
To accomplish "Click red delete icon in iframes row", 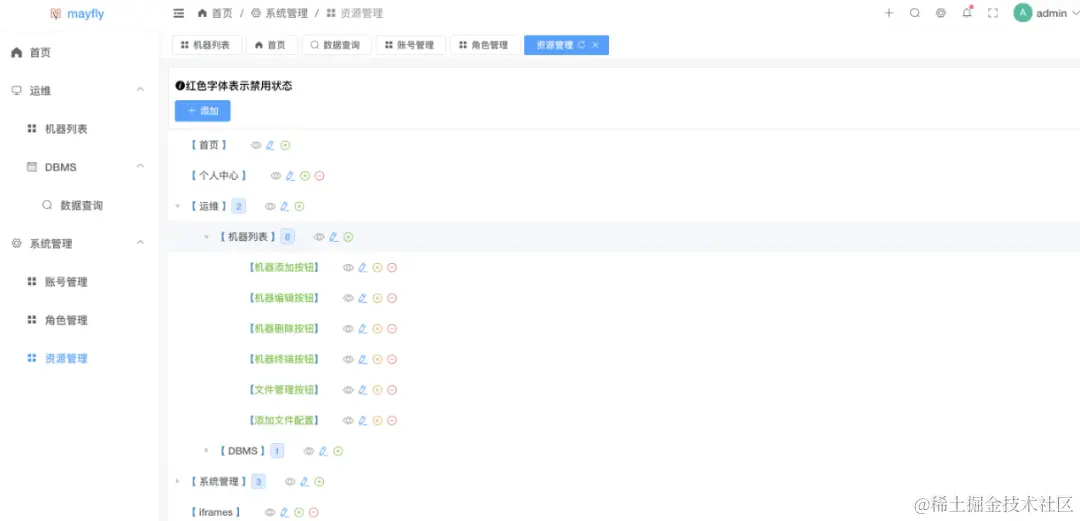I will pos(314,512).
